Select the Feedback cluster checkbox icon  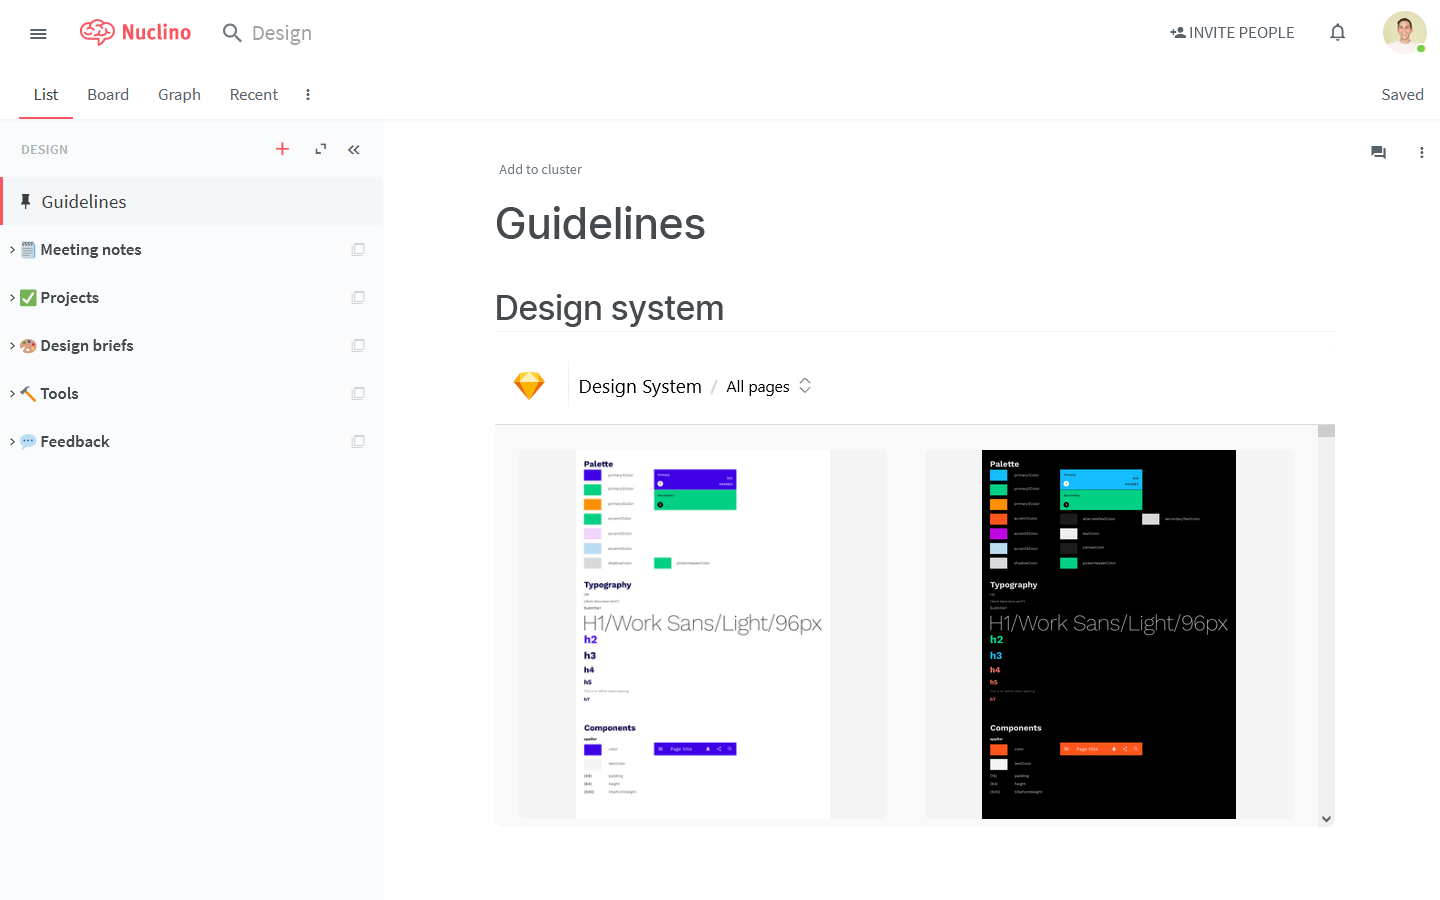(x=358, y=442)
